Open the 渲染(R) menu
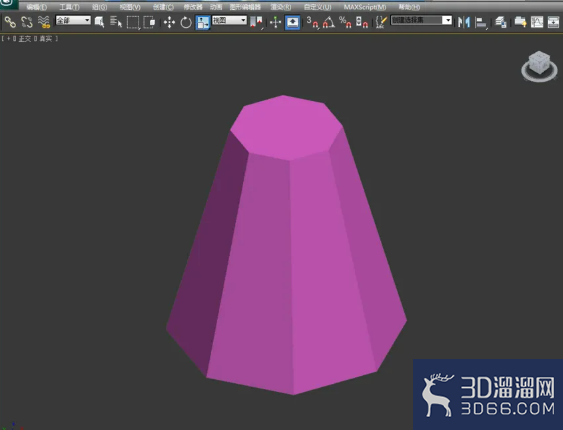 click(x=281, y=7)
